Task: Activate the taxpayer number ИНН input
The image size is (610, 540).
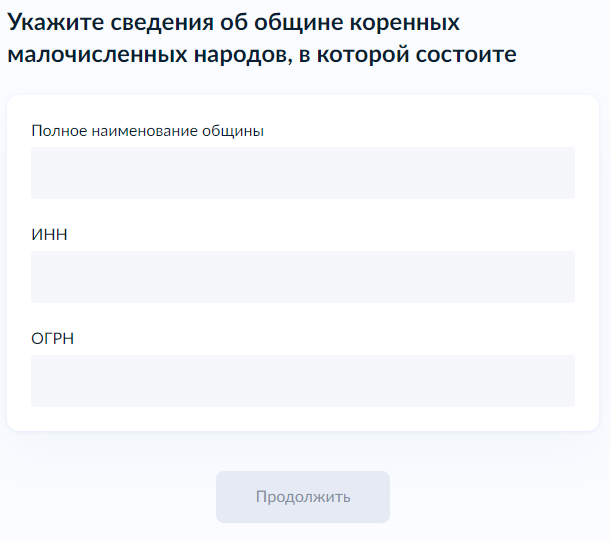Action: [303, 277]
